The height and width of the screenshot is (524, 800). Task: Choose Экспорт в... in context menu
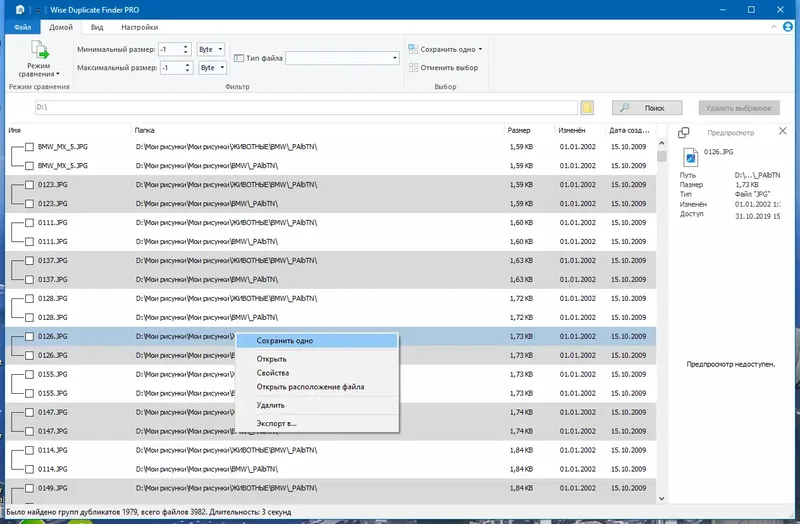coord(317,423)
